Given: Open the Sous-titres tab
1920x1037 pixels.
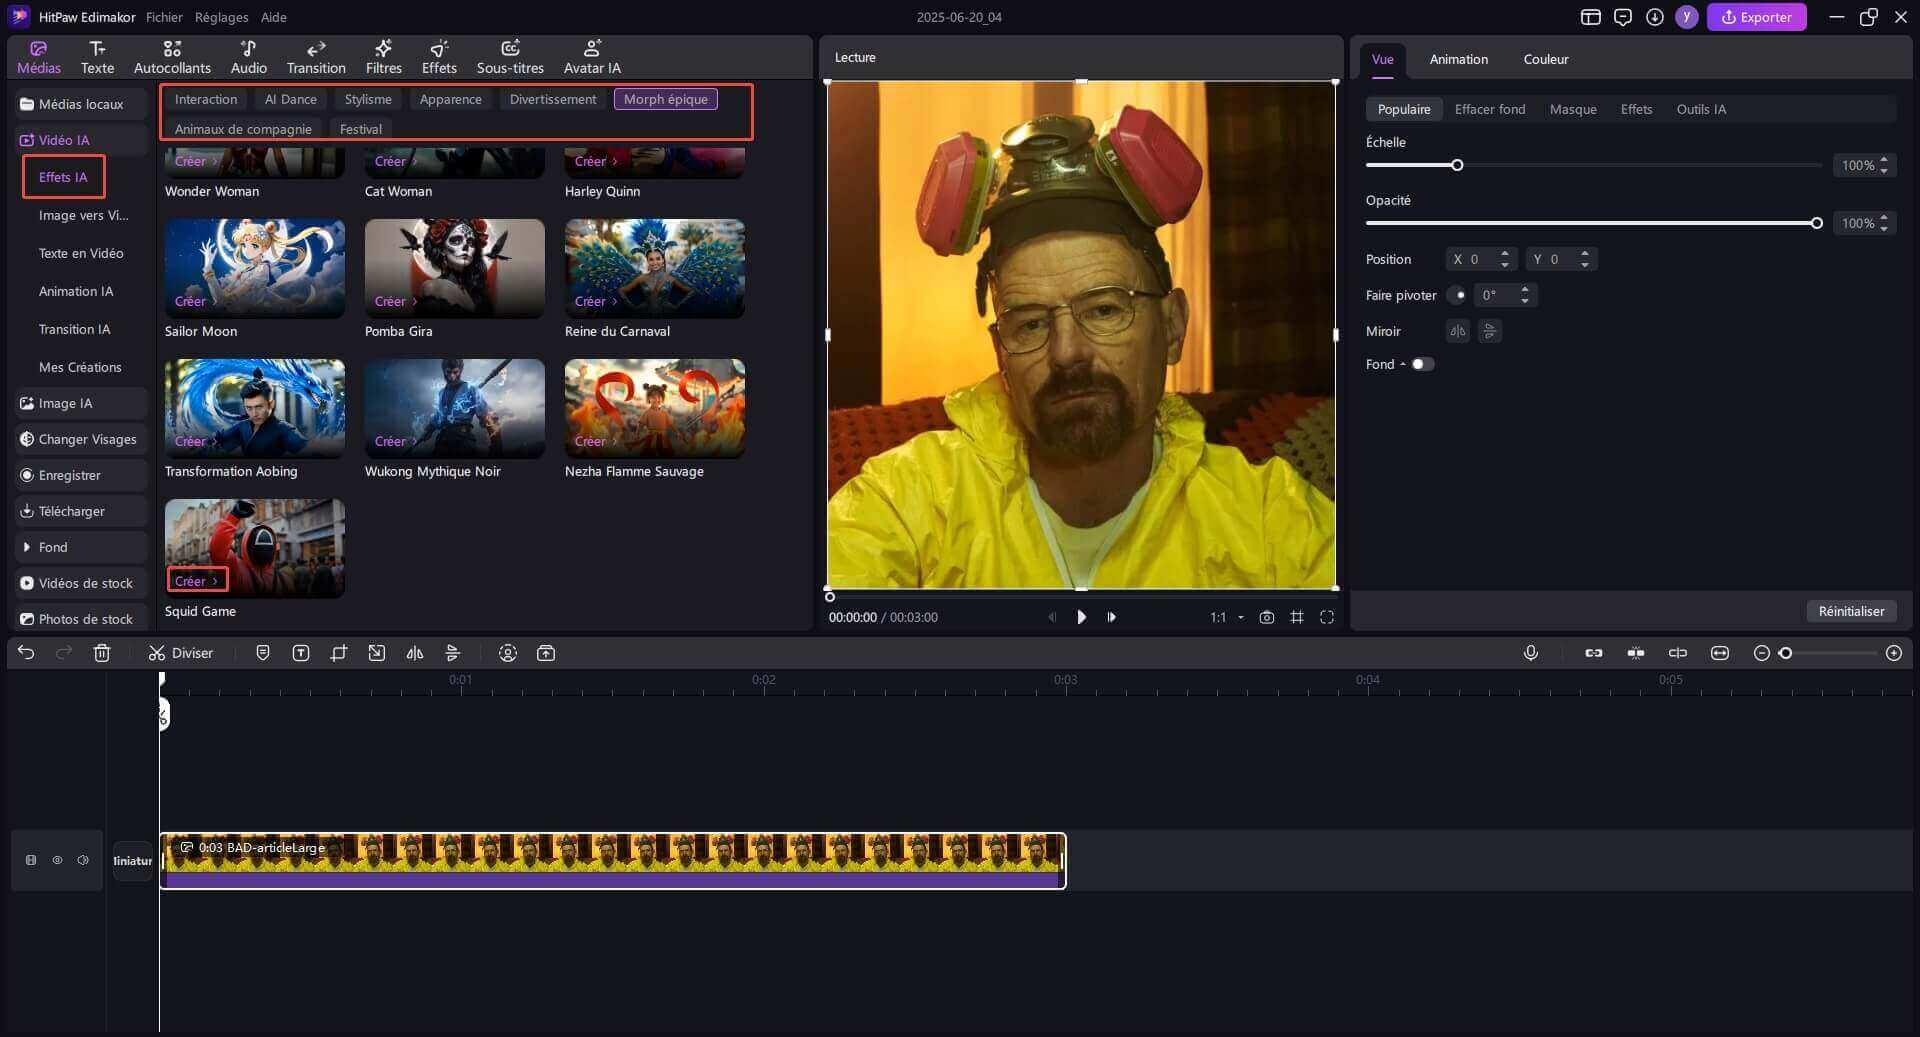Looking at the screenshot, I should [510, 57].
